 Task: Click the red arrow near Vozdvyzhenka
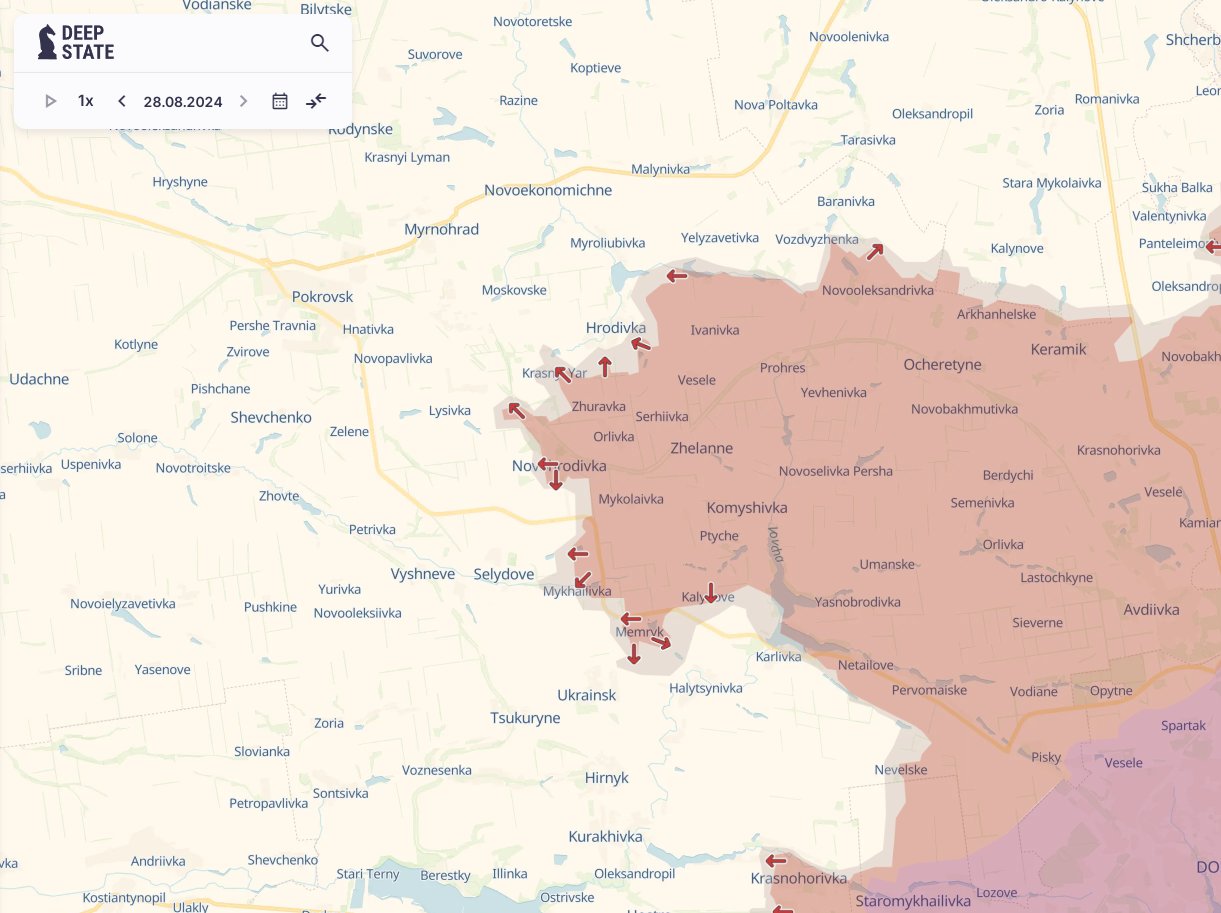pyautogui.click(x=875, y=252)
